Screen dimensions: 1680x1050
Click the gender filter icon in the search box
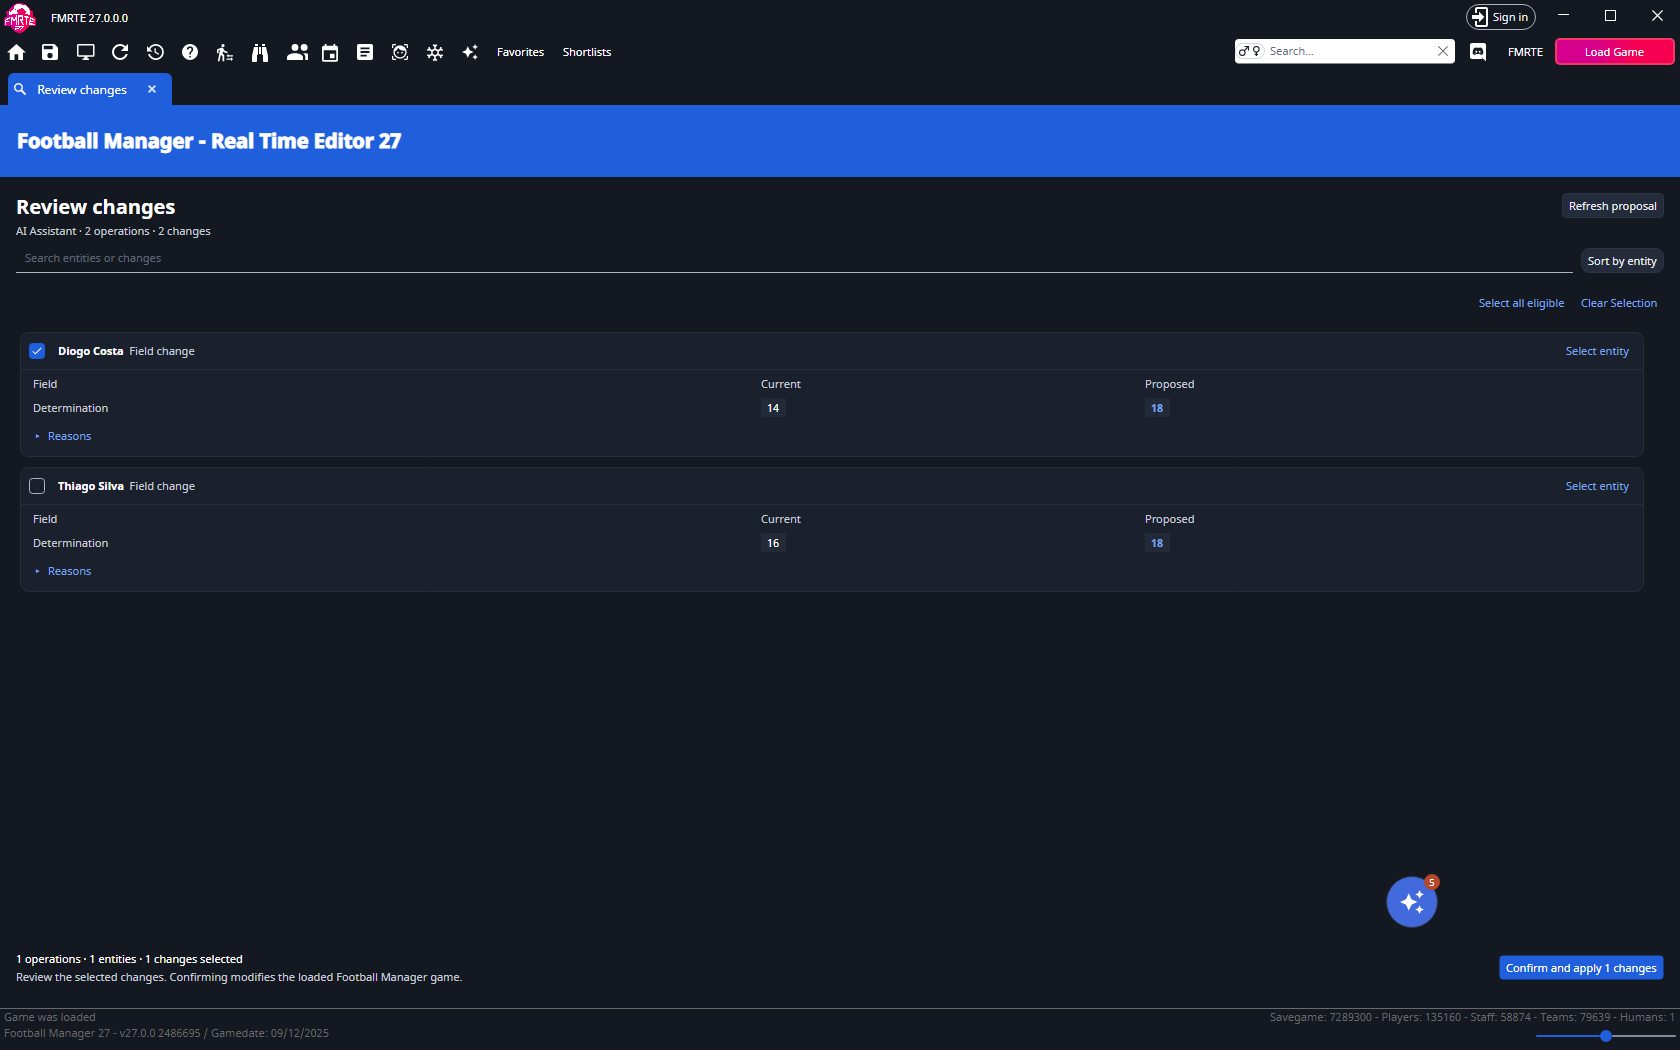click(x=1250, y=51)
